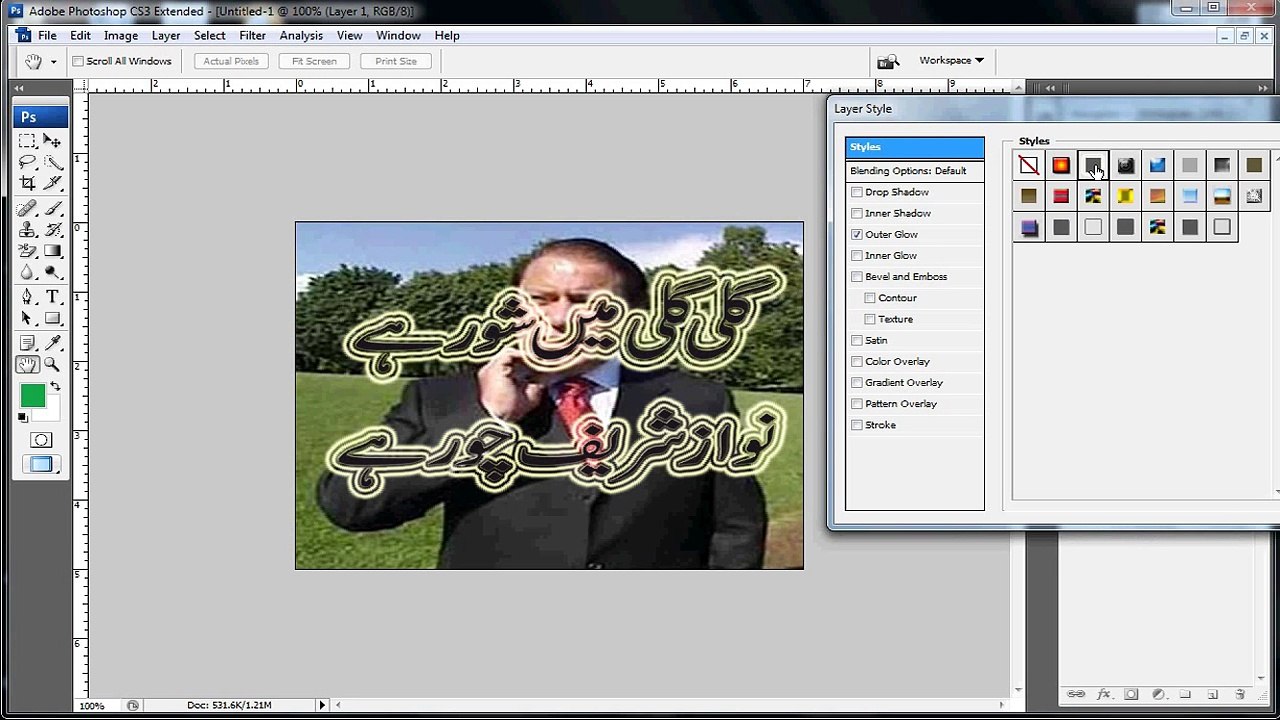Open the status bar info arrow

(322, 705)
